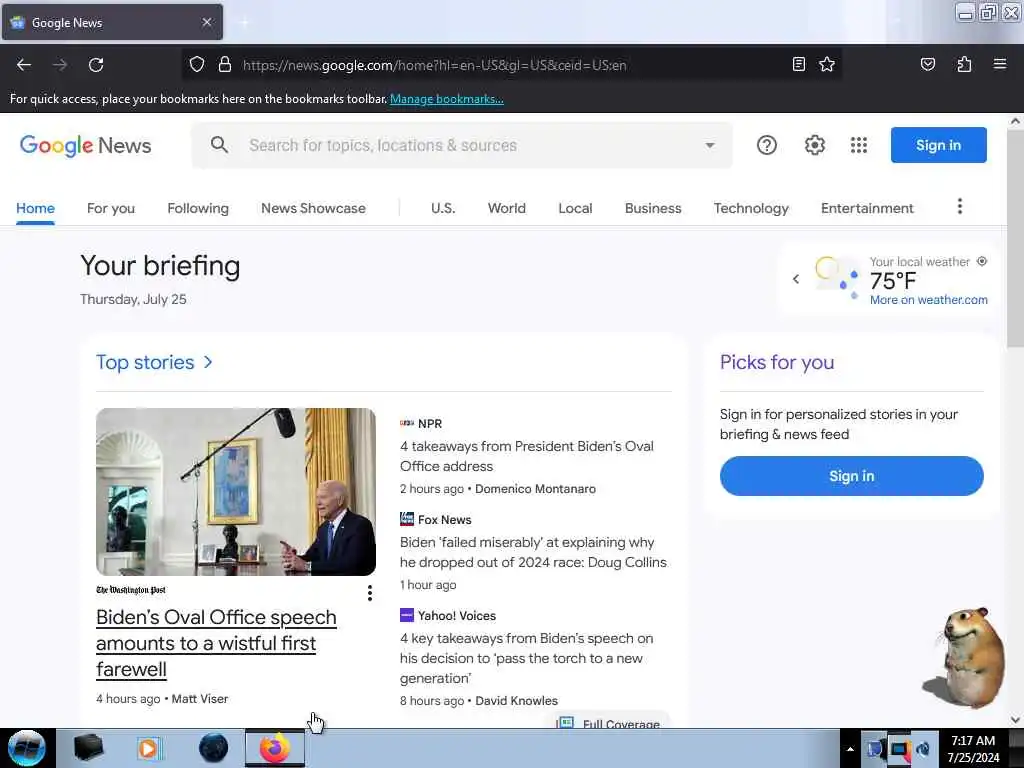Open the taskbar clock showing 7:17 AM

pos(973,748)
